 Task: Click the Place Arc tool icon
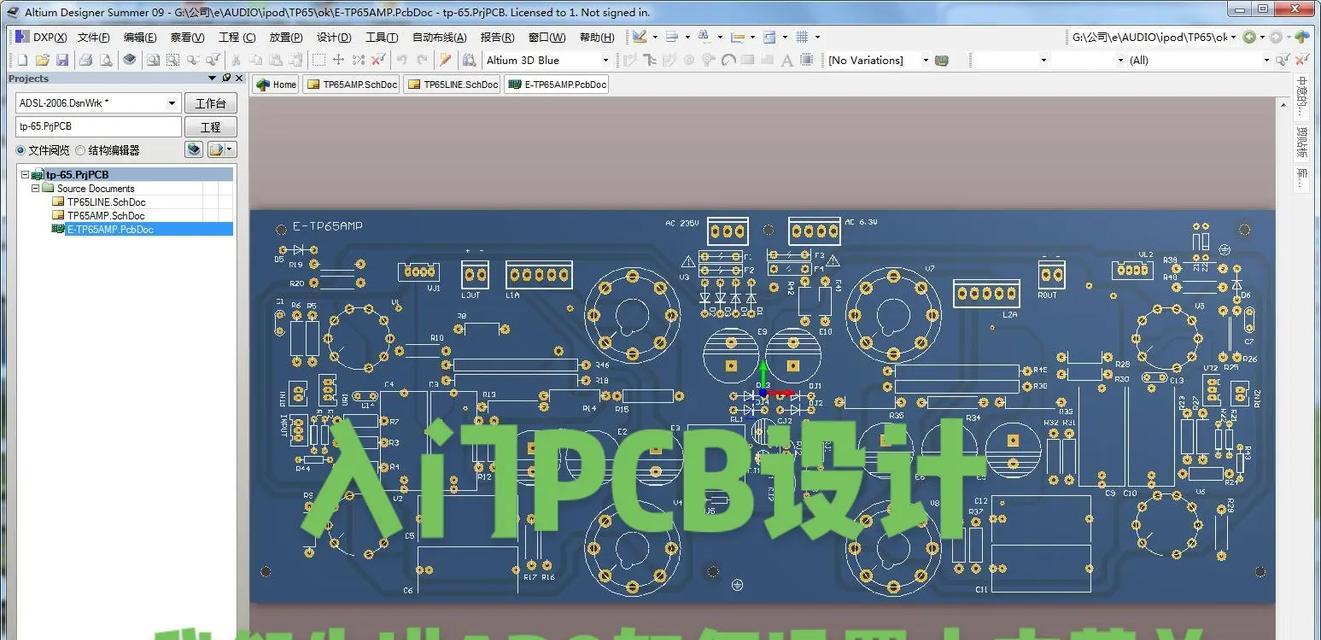(x=729, y=60)
